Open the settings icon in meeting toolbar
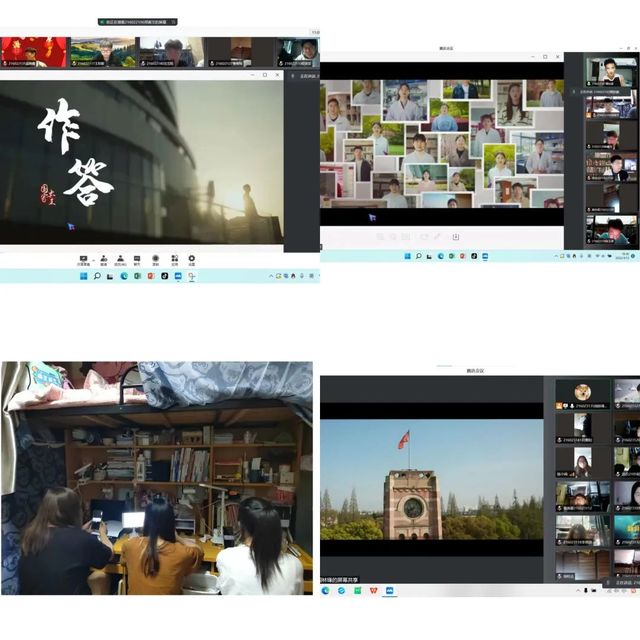Image resolution: width=640 pixels, height=640 pixels. (191, 258)
